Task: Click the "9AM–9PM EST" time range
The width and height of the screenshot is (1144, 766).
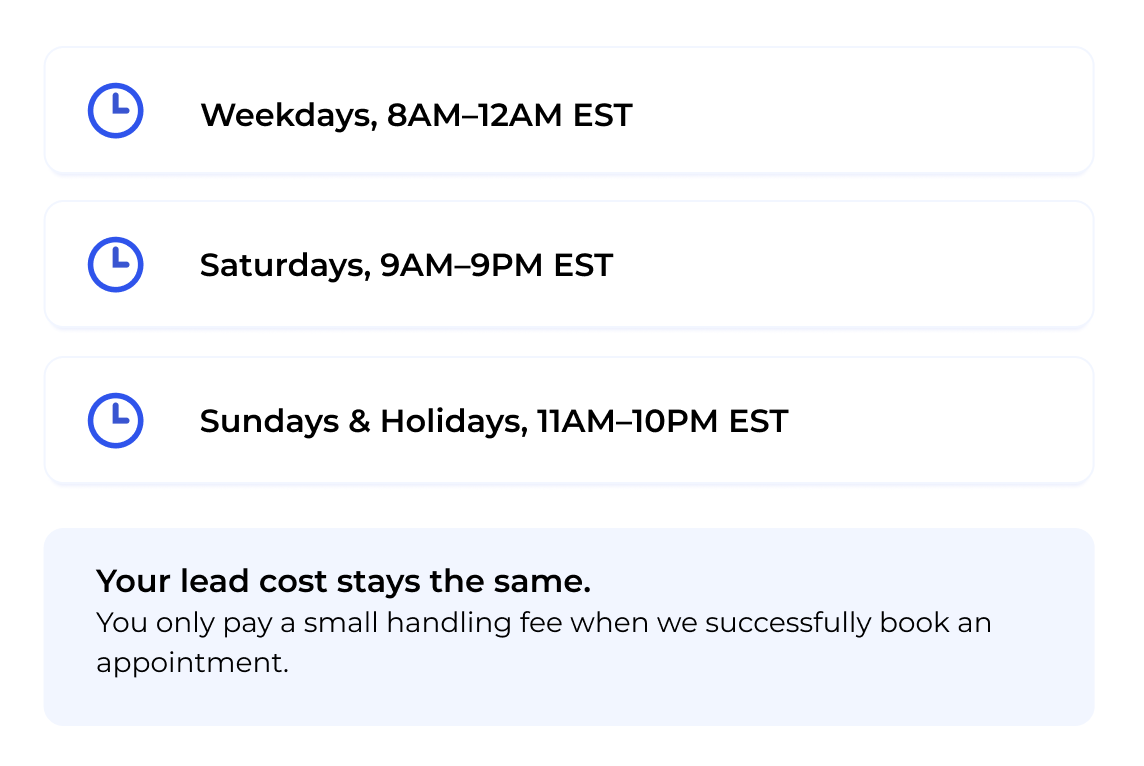Action: tap(496, 266)
